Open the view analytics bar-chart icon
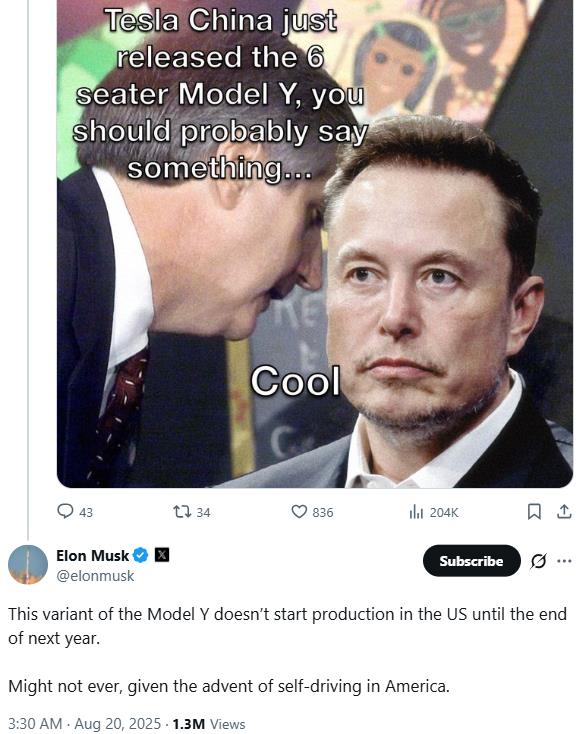This screenshot has height=734, width=579. [x=416, y=512]
